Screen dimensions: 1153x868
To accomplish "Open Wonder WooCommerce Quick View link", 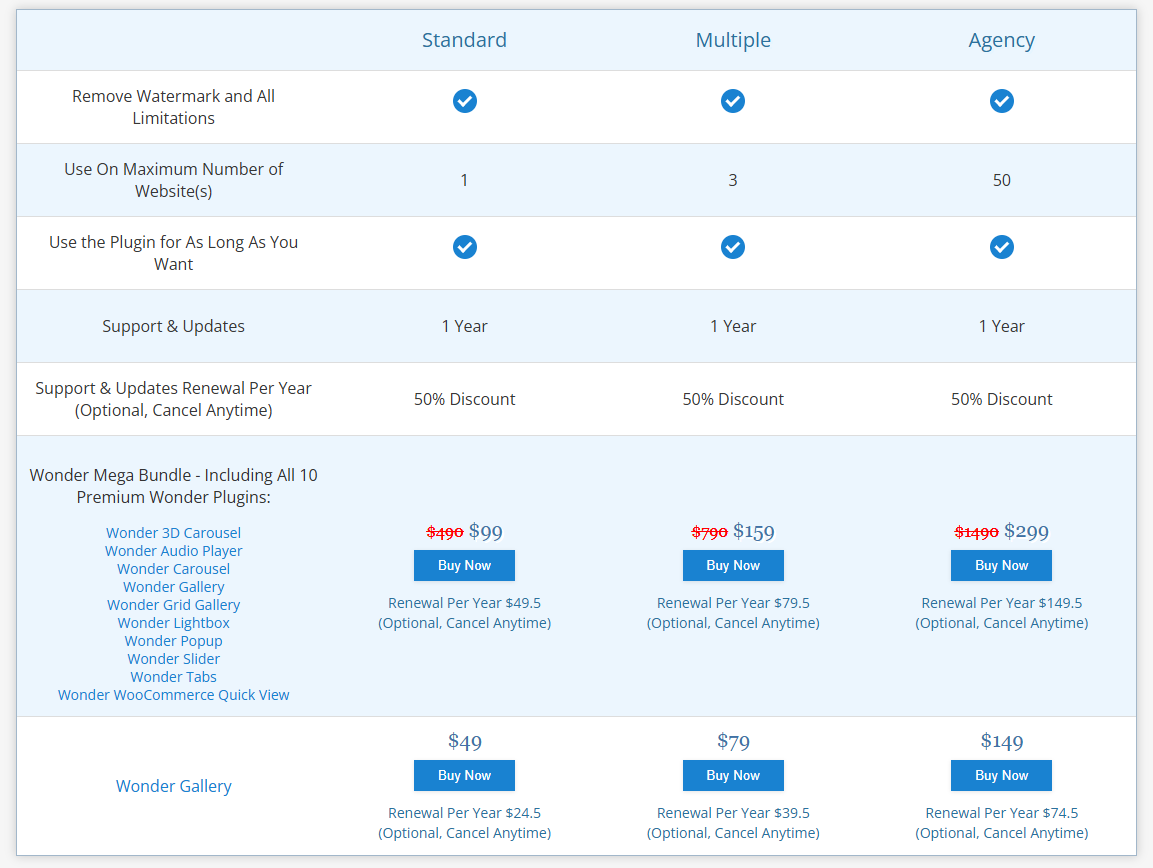I will pos(174,695).
